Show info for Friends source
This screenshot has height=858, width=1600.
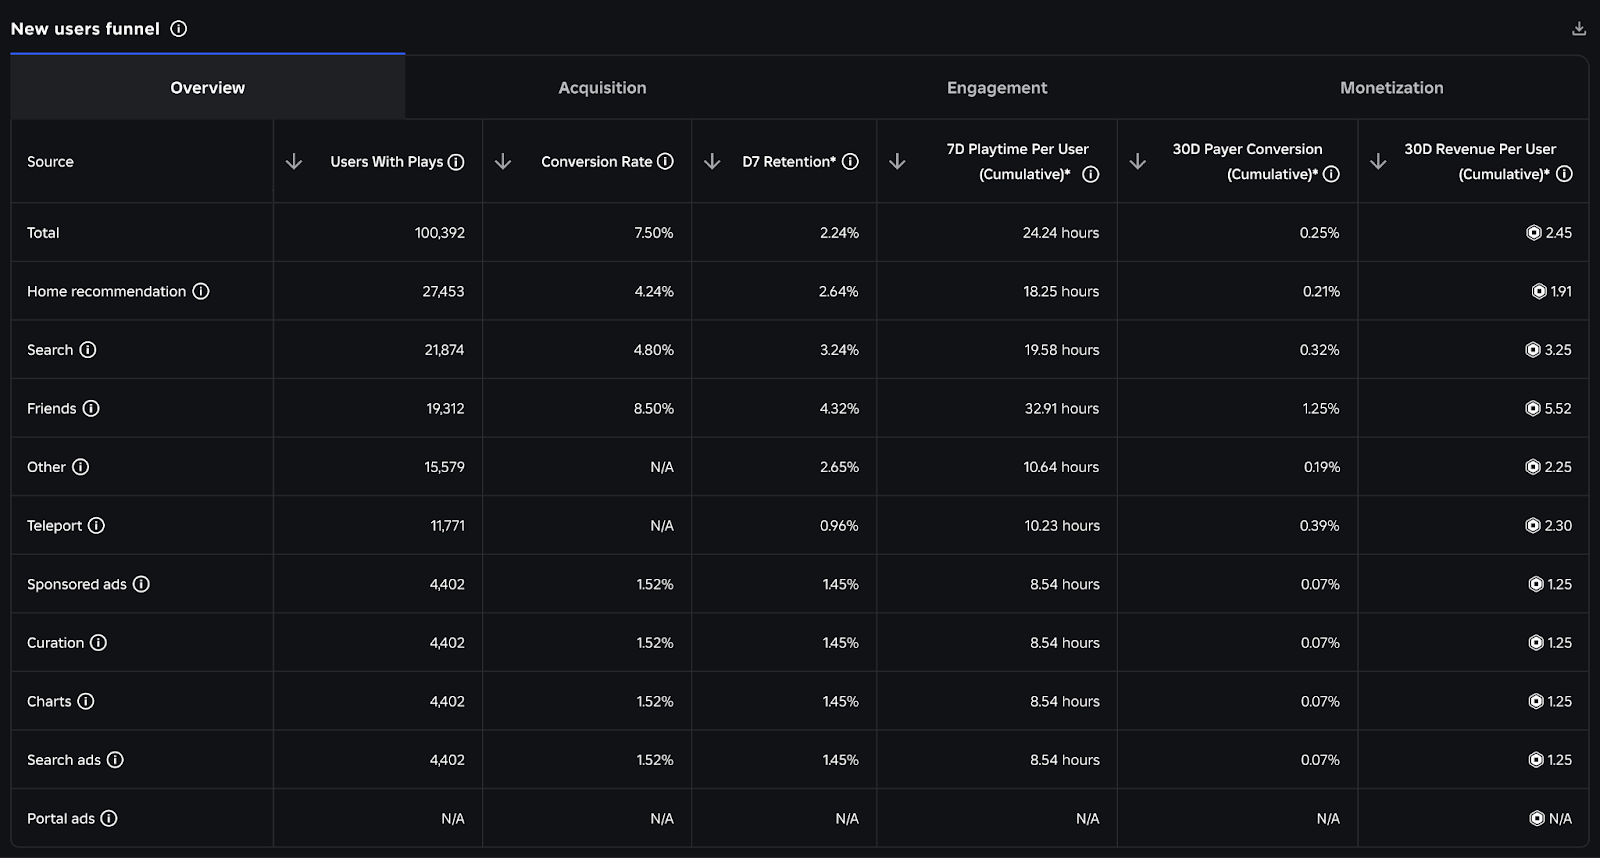[91, 409]
